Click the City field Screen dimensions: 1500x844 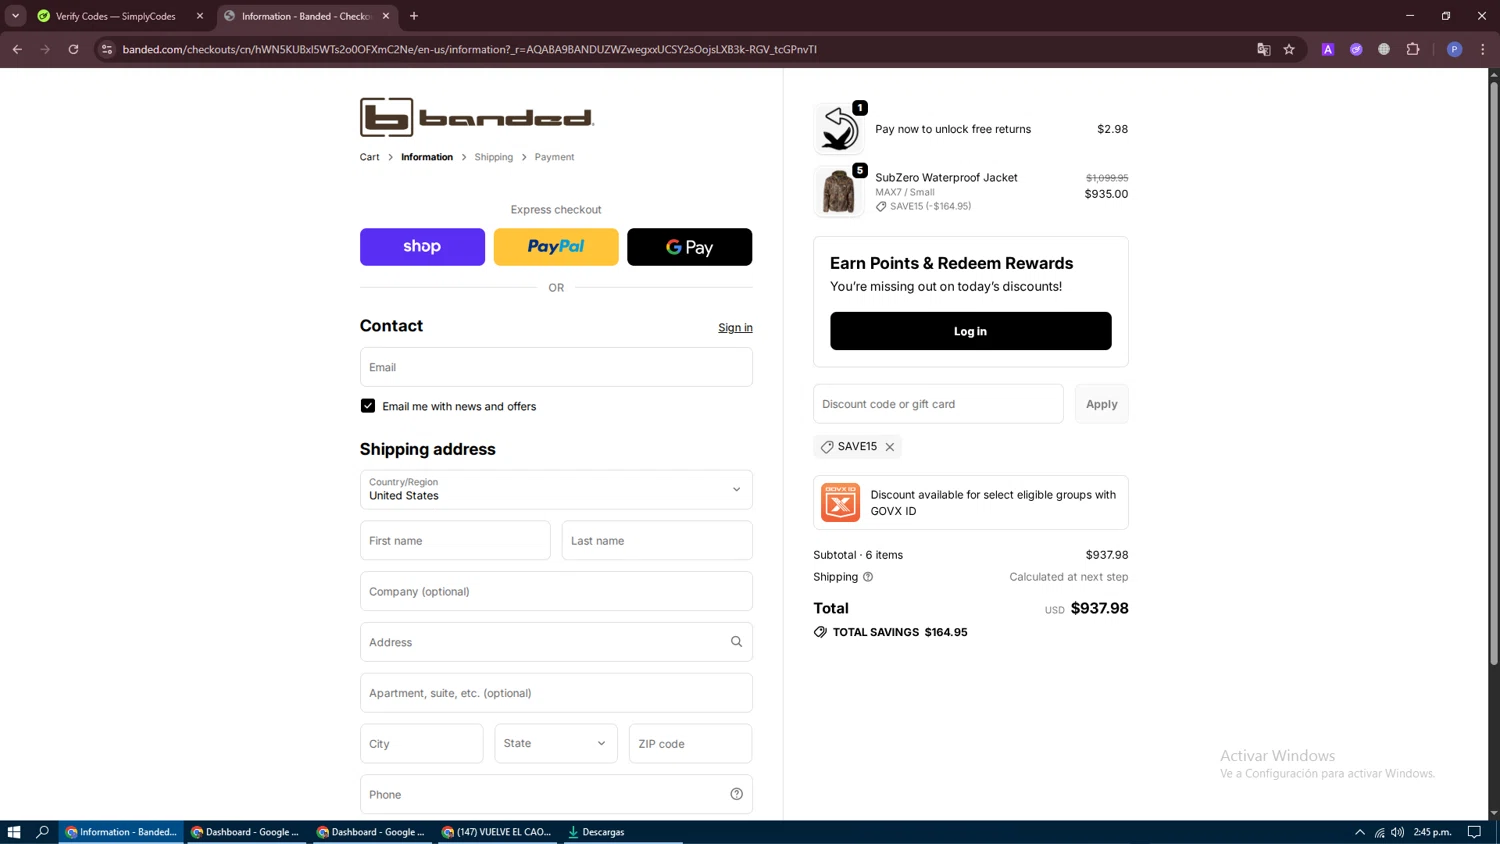[x=421, y=744]
